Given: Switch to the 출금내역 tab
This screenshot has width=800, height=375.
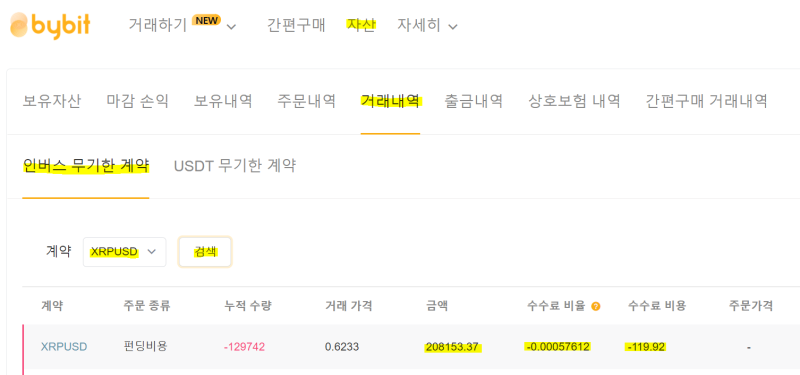Looking at the screenshot, I should [x=474, y=101].
